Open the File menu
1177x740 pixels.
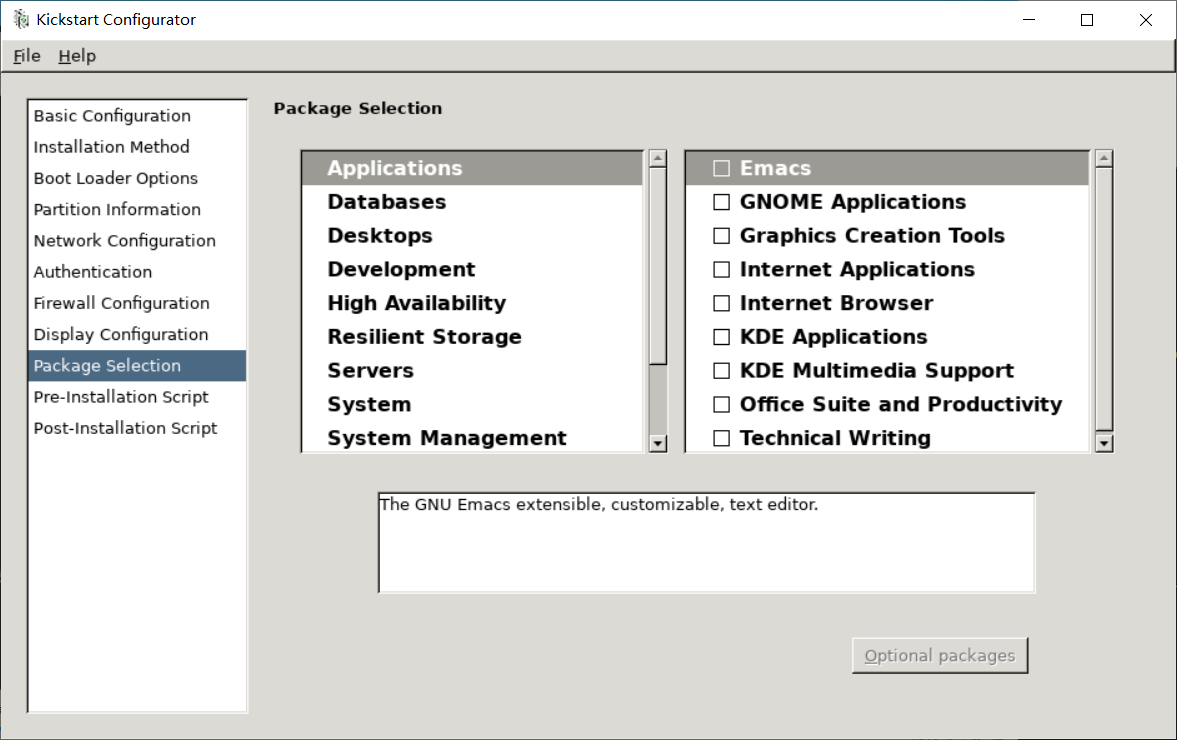pos(27,56)
